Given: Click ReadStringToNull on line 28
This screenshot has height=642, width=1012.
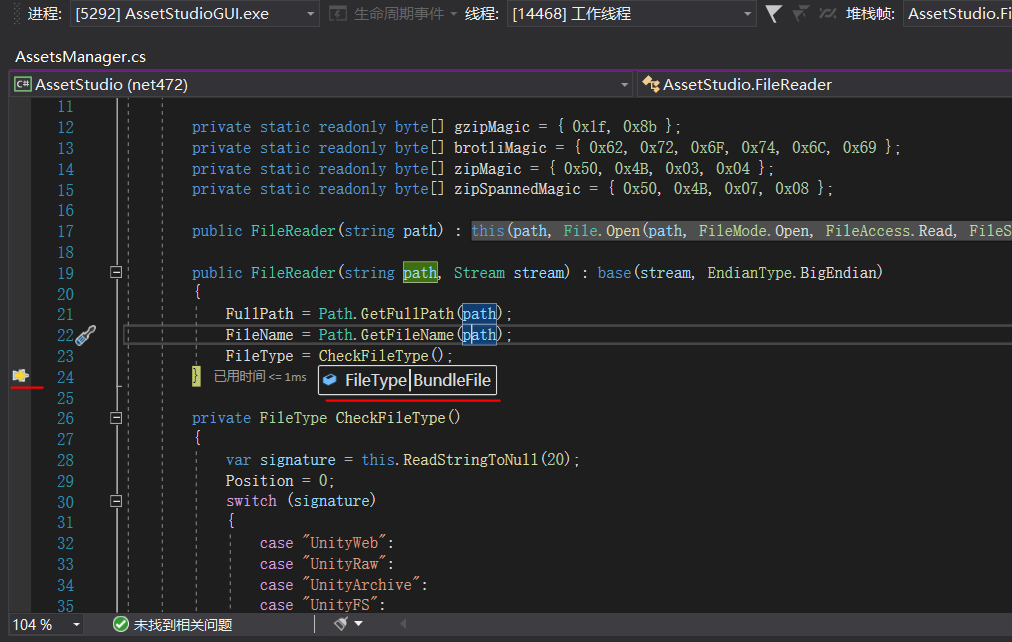Looking at the screenshot, I should [471, 460].
